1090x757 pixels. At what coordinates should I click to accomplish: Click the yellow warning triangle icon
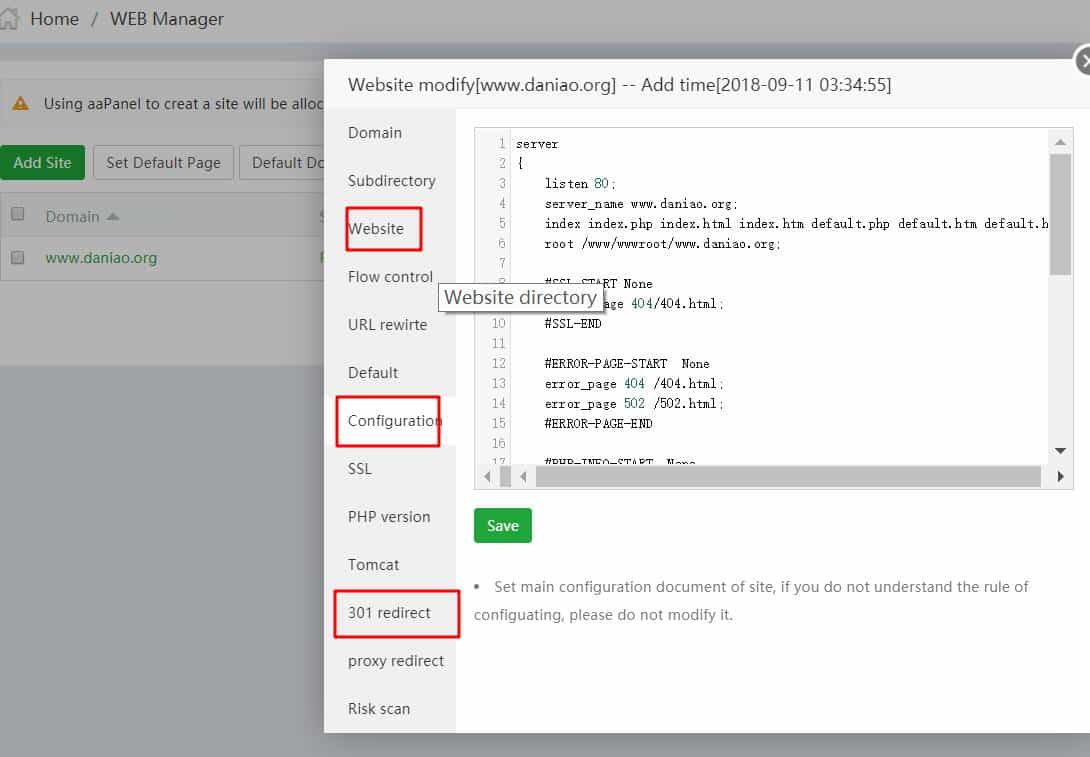pyautogui.click(x=20, y=103)
